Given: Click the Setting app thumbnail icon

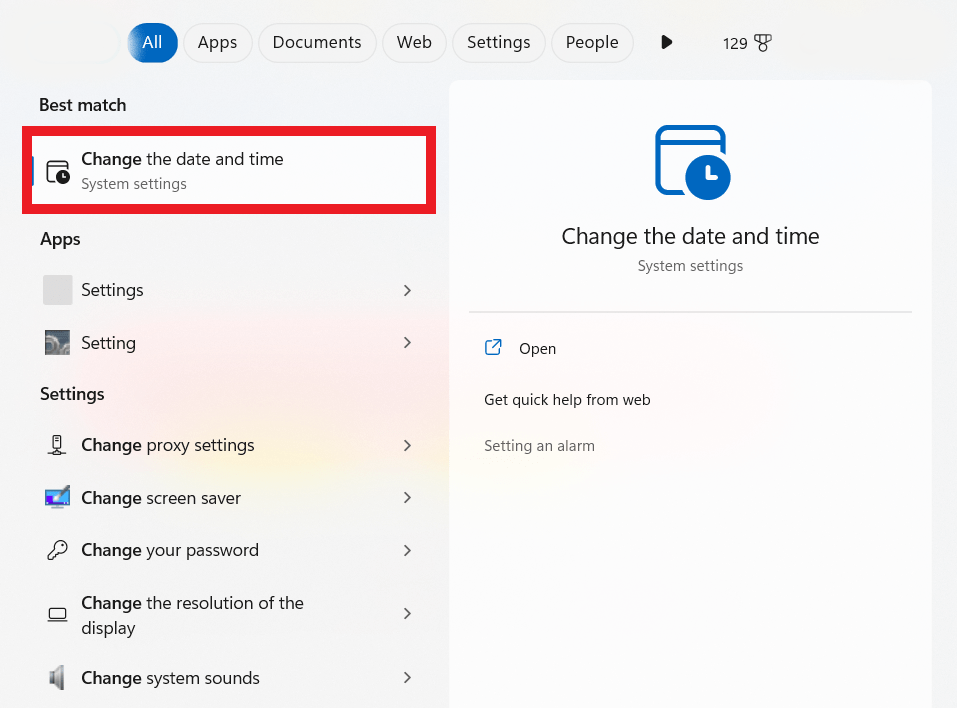Looking at the screenshot, I should 57,342.
